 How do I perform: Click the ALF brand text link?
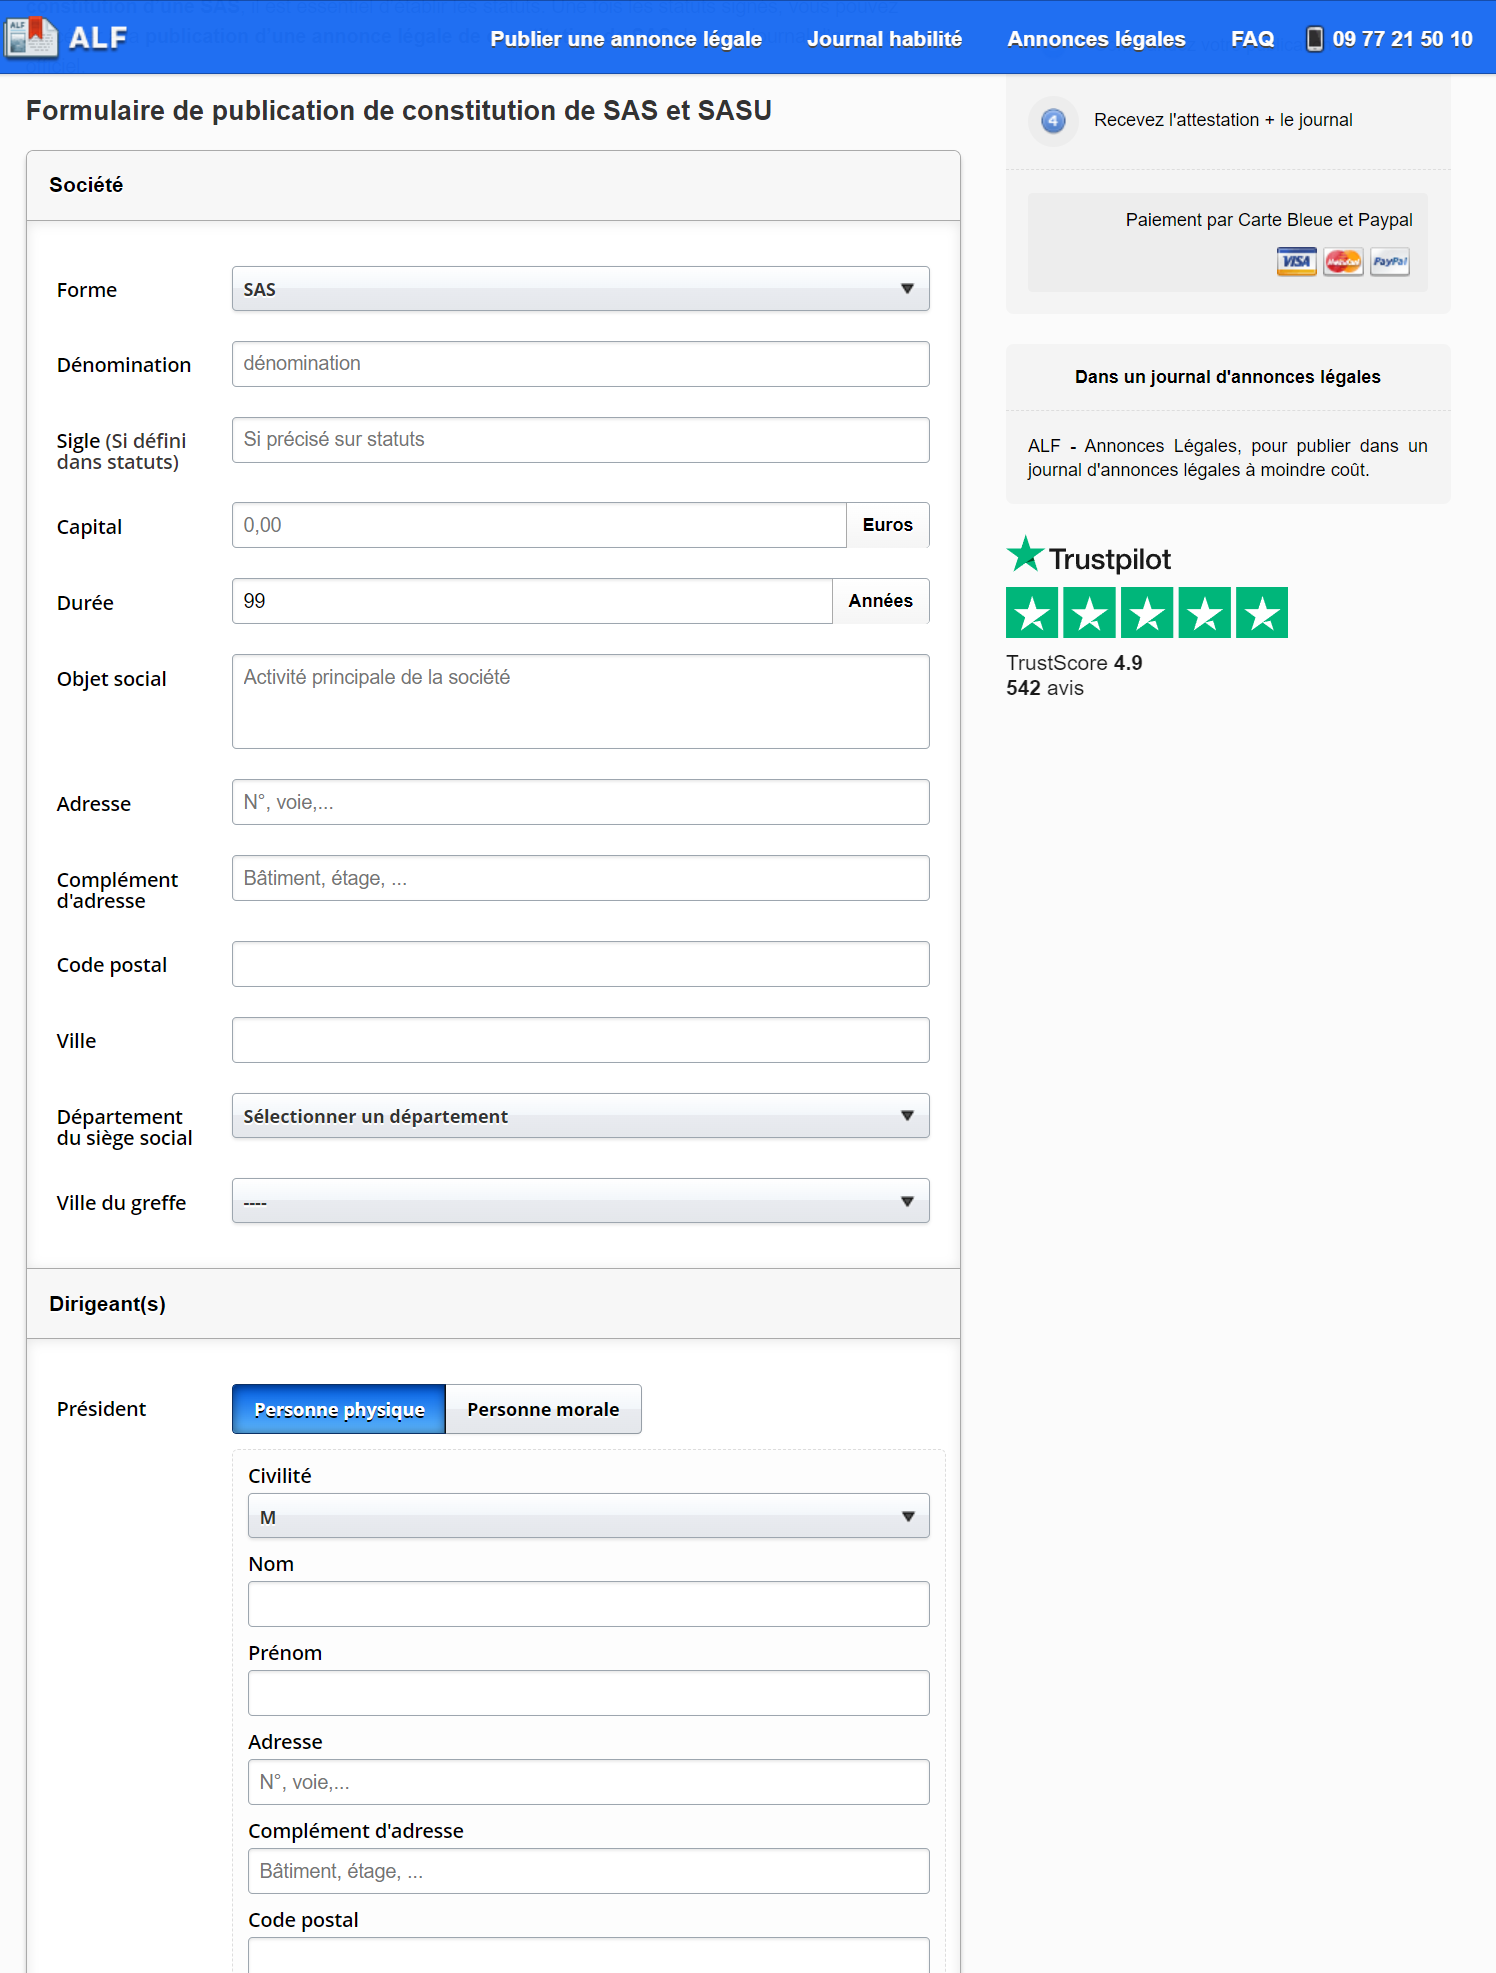98,38
